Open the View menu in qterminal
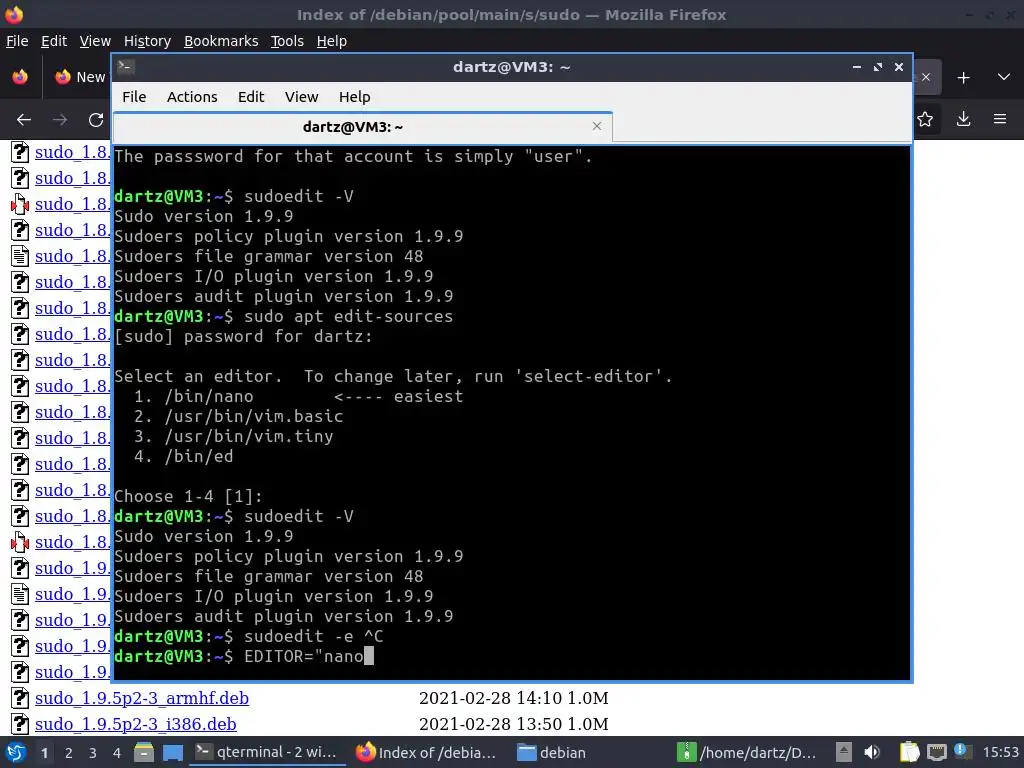Screen dimensions: 1024x768 coord(301,97)
